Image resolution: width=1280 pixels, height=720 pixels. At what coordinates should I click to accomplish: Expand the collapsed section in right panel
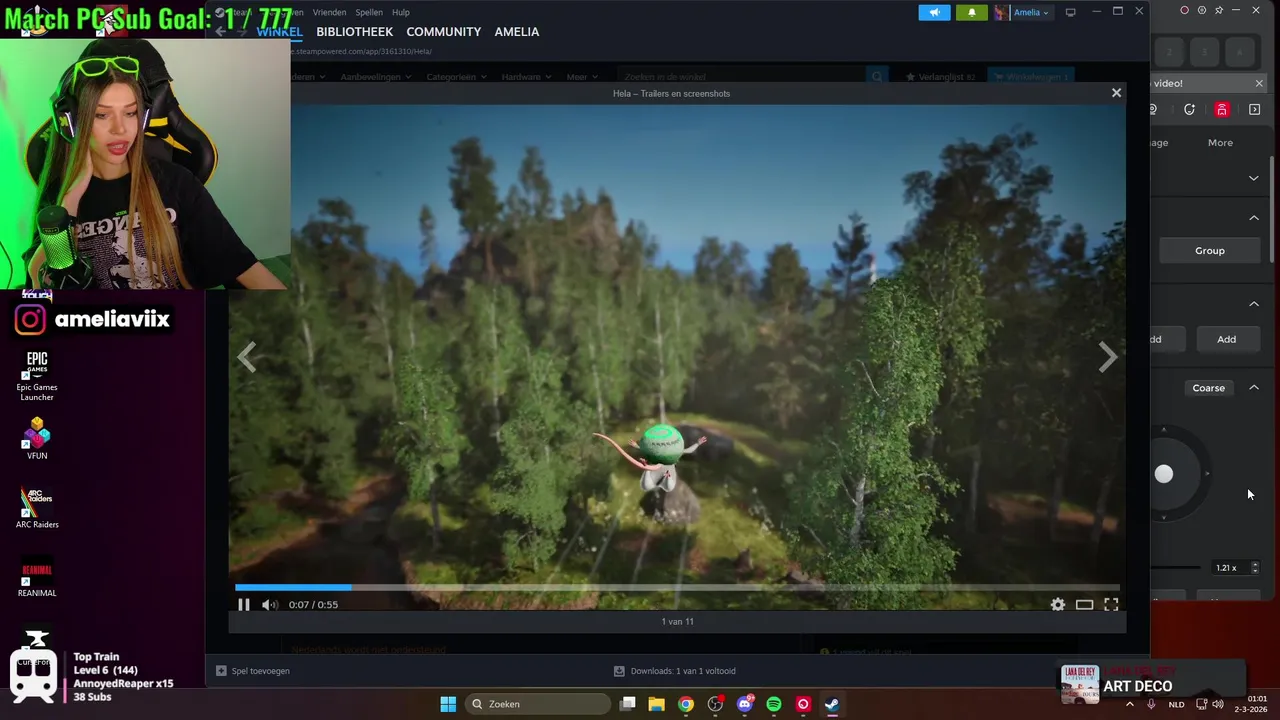coord(1254,178)
